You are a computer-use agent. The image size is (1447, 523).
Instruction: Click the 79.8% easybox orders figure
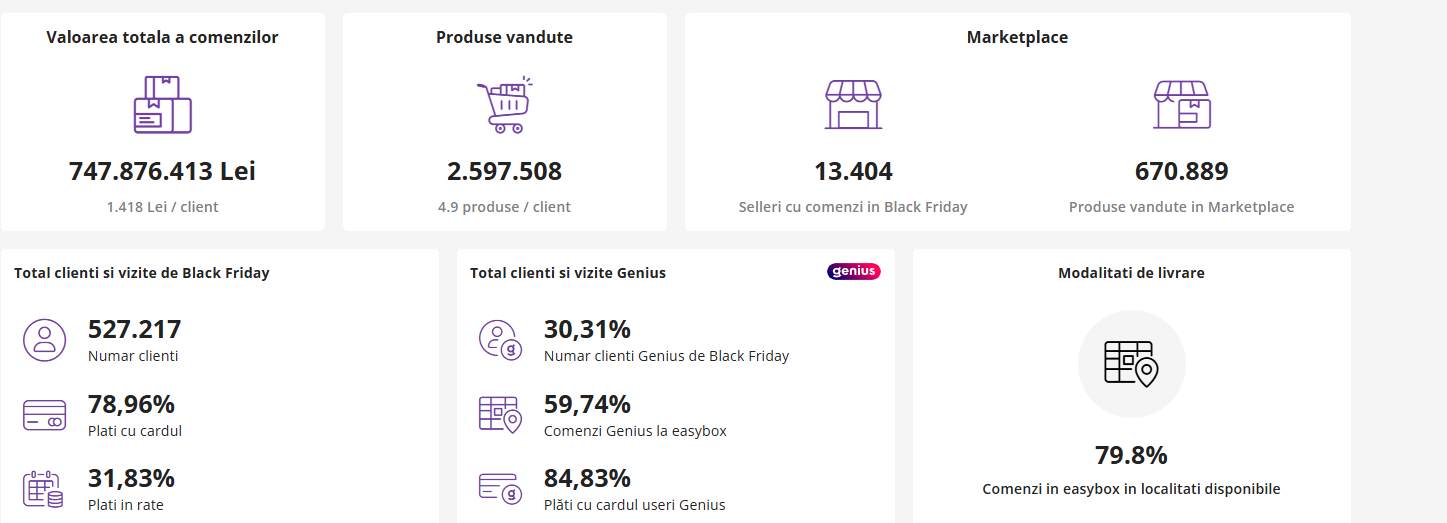pyautogui.click(x=1131, y=456)
